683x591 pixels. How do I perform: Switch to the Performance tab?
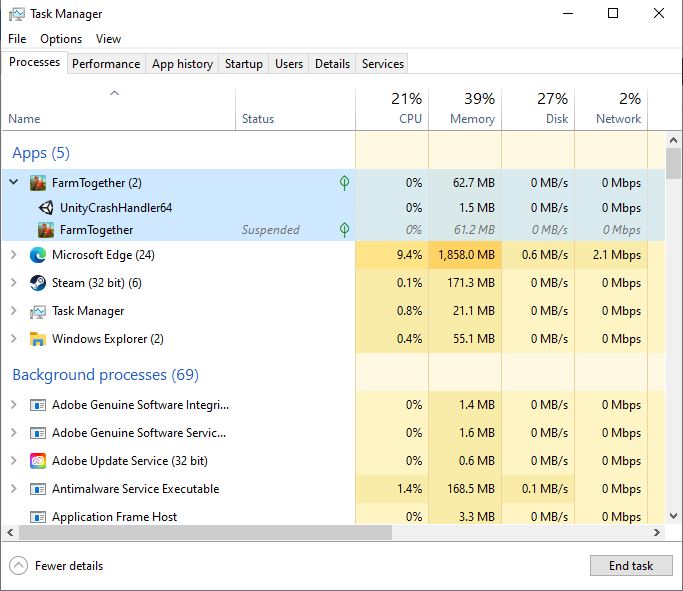pos(106,64)
